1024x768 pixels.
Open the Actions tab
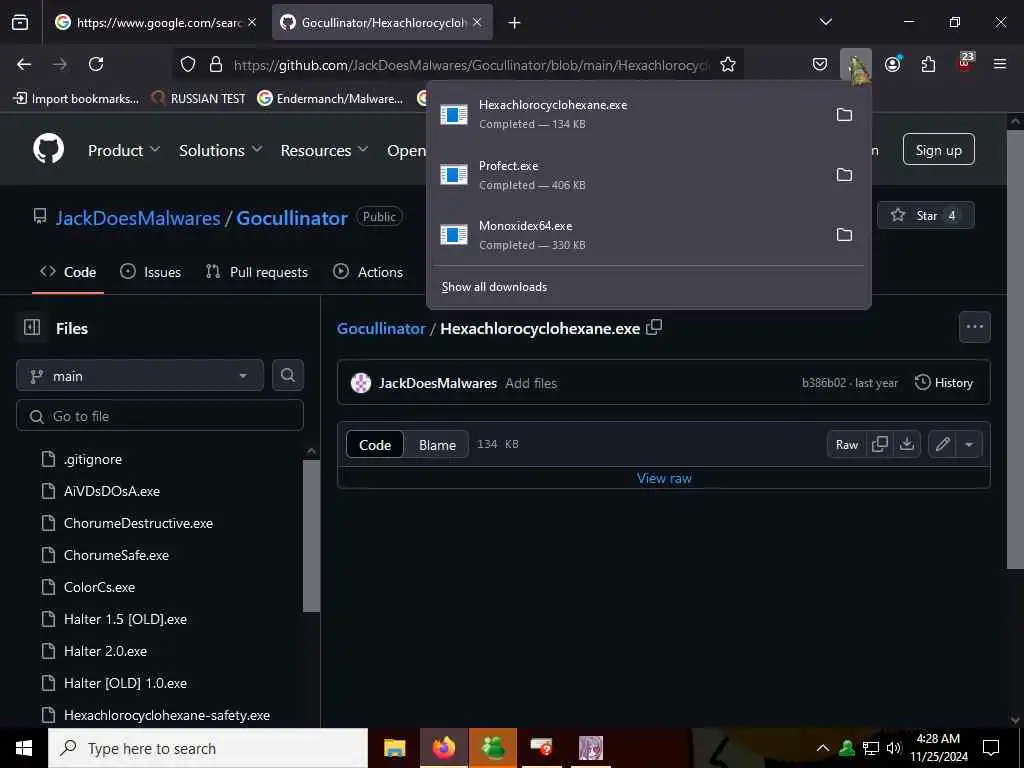point(368,272)
